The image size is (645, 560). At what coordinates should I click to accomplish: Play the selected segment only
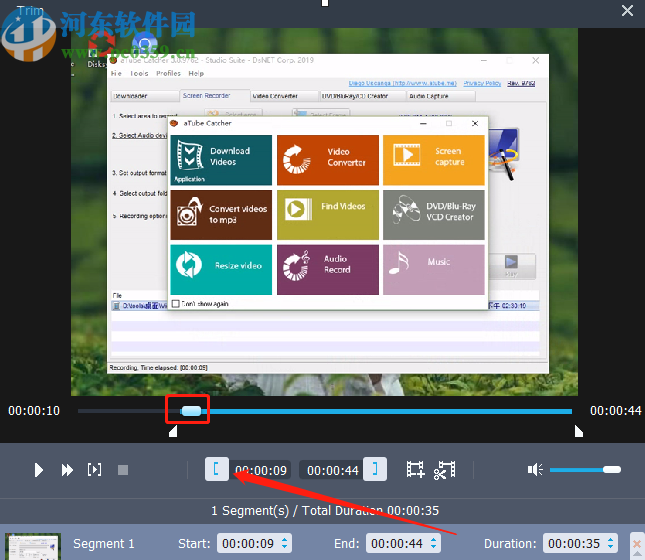pos(95,469)
